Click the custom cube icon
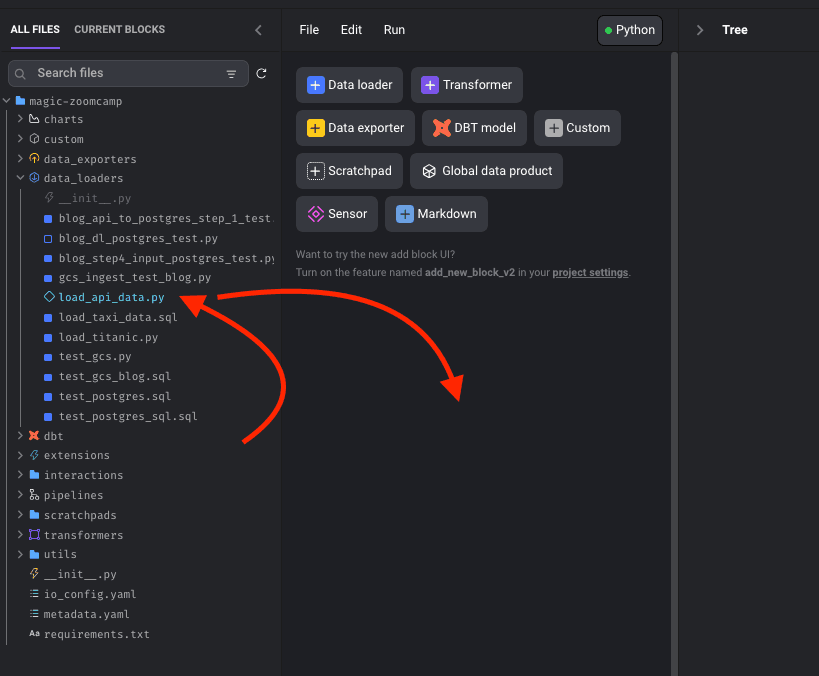The height and width of the screenshot is (676, 819). click(34, 139)
